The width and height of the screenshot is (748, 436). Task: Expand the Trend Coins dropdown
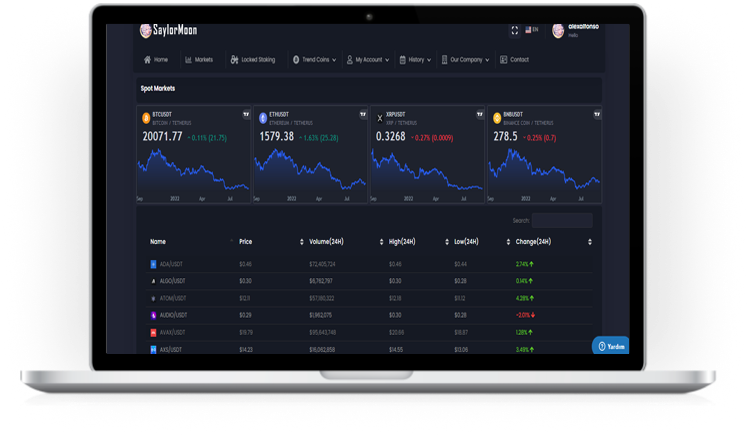(315, 60)
